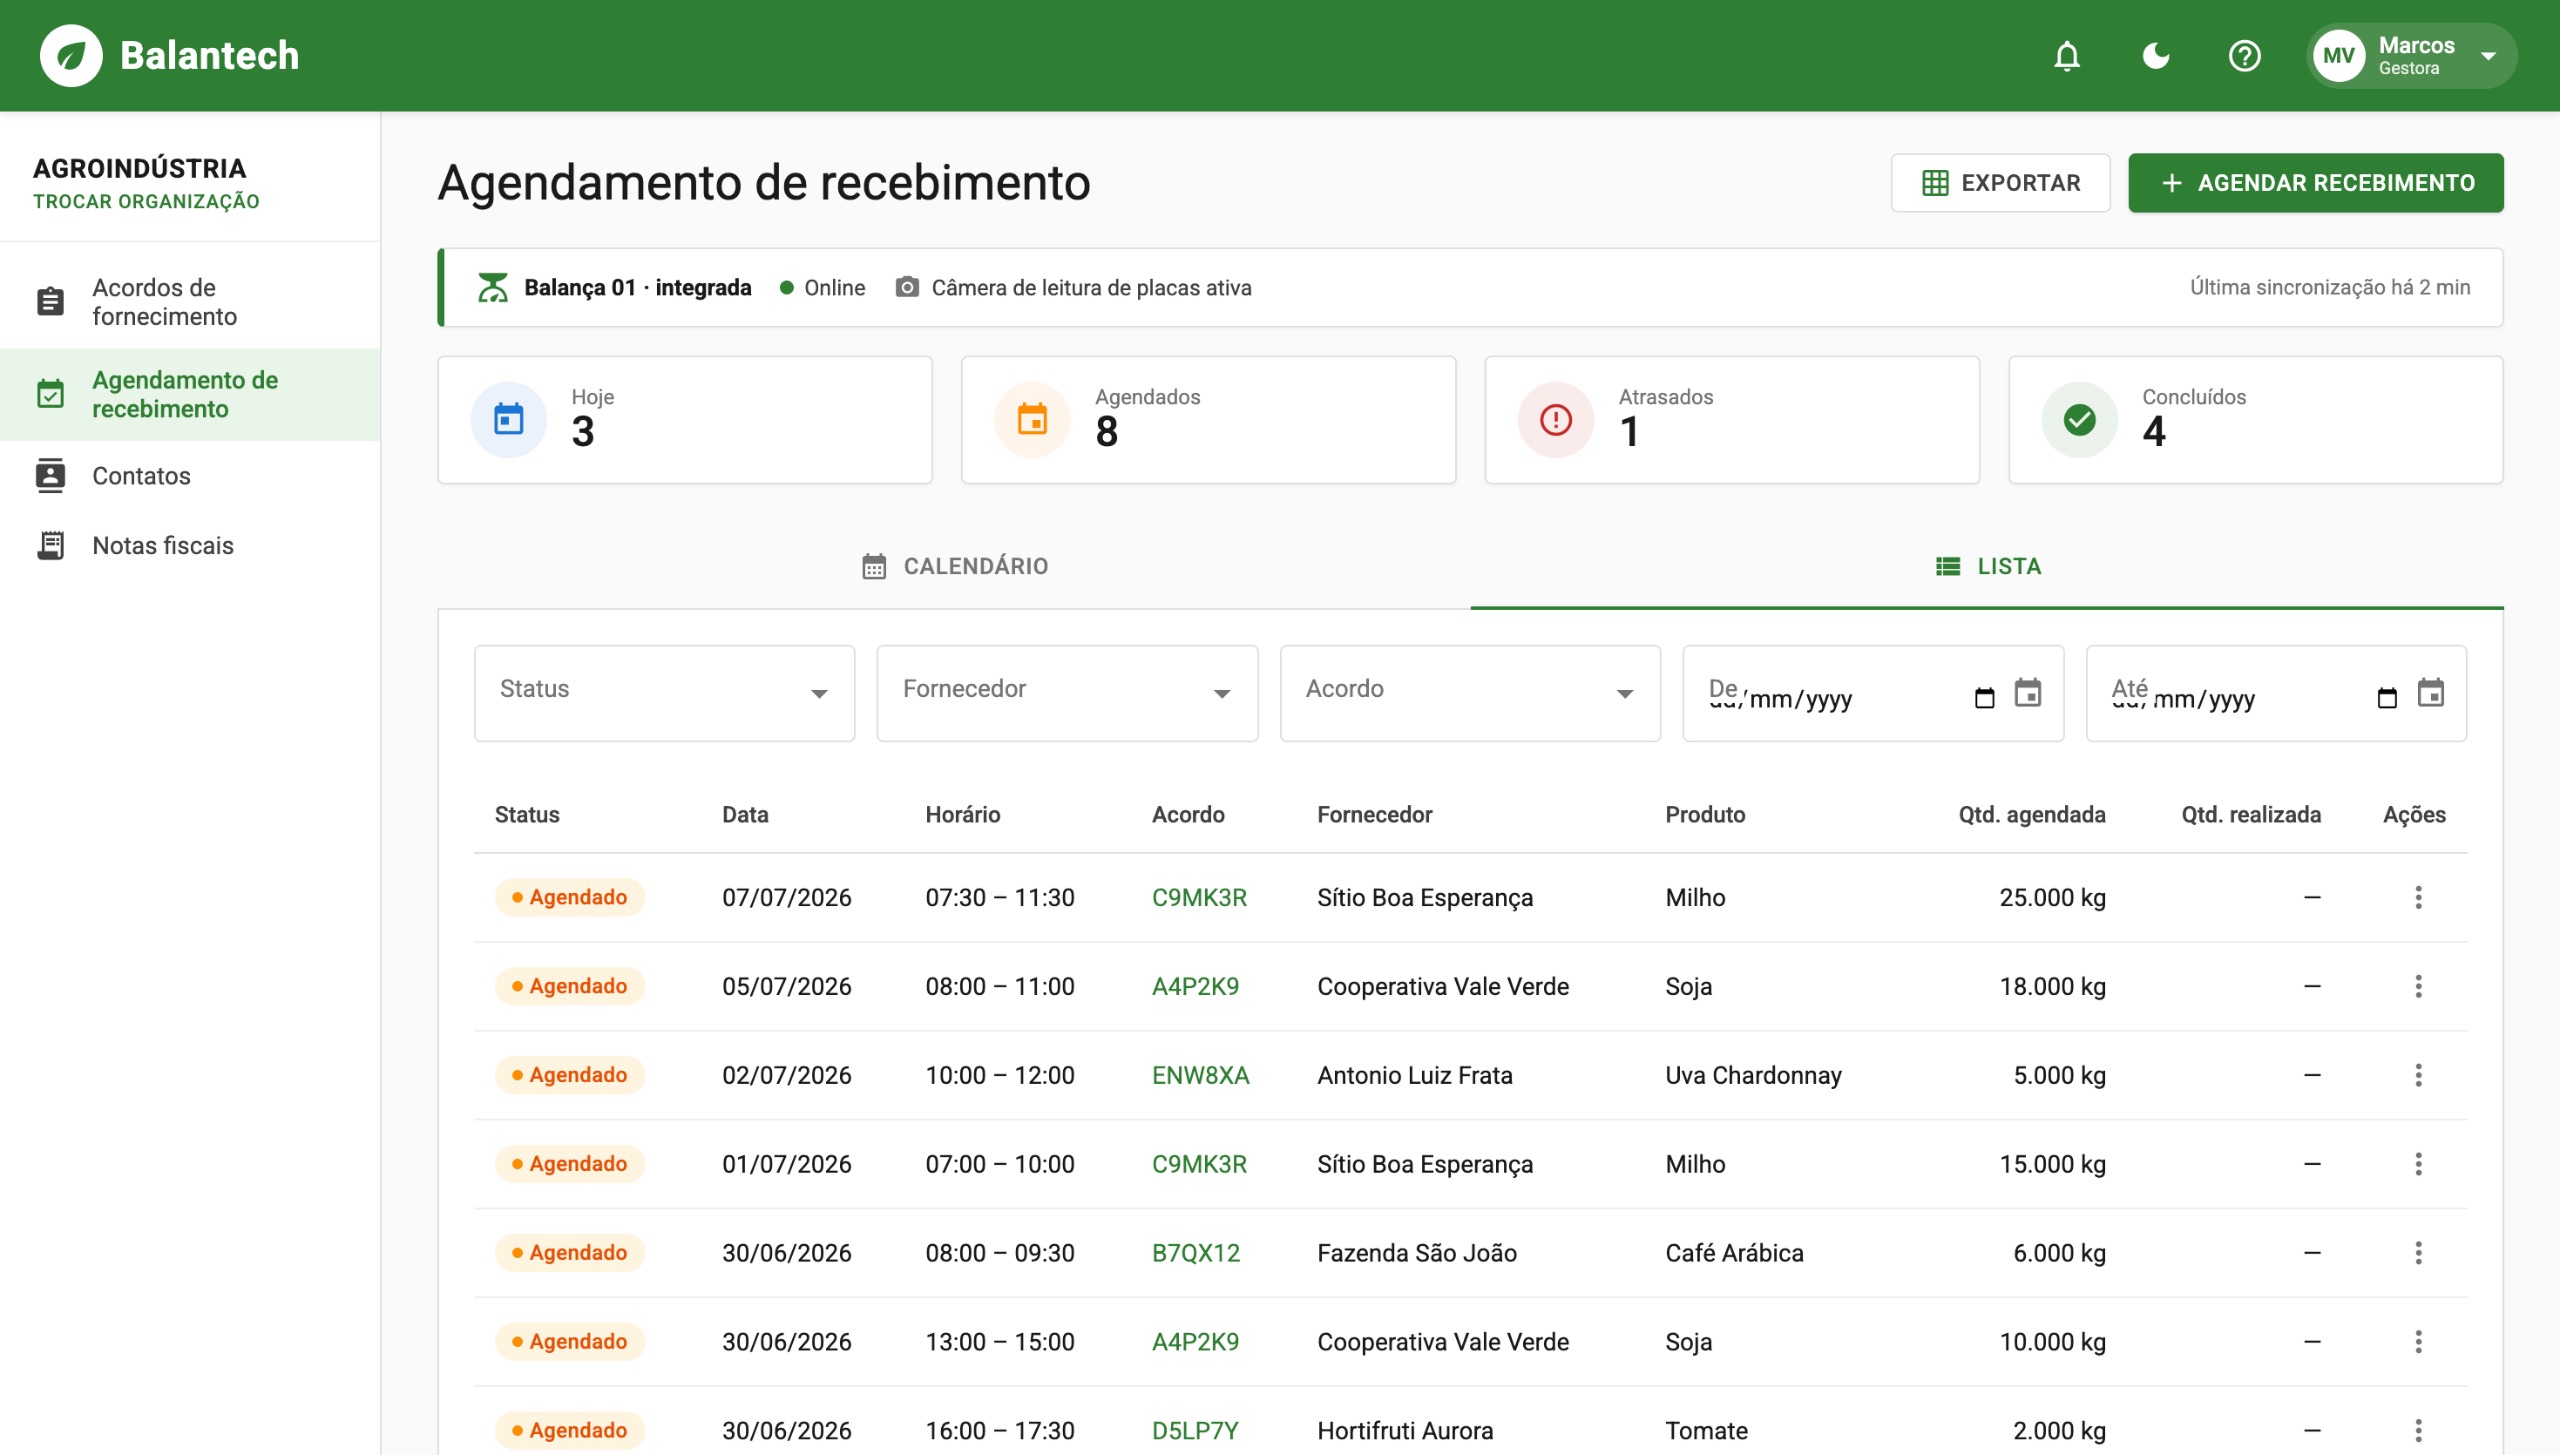Screen dimensions: 2560x1455
Task: Open Notas fiscais in sidebar
Action: tap(190, 545)
